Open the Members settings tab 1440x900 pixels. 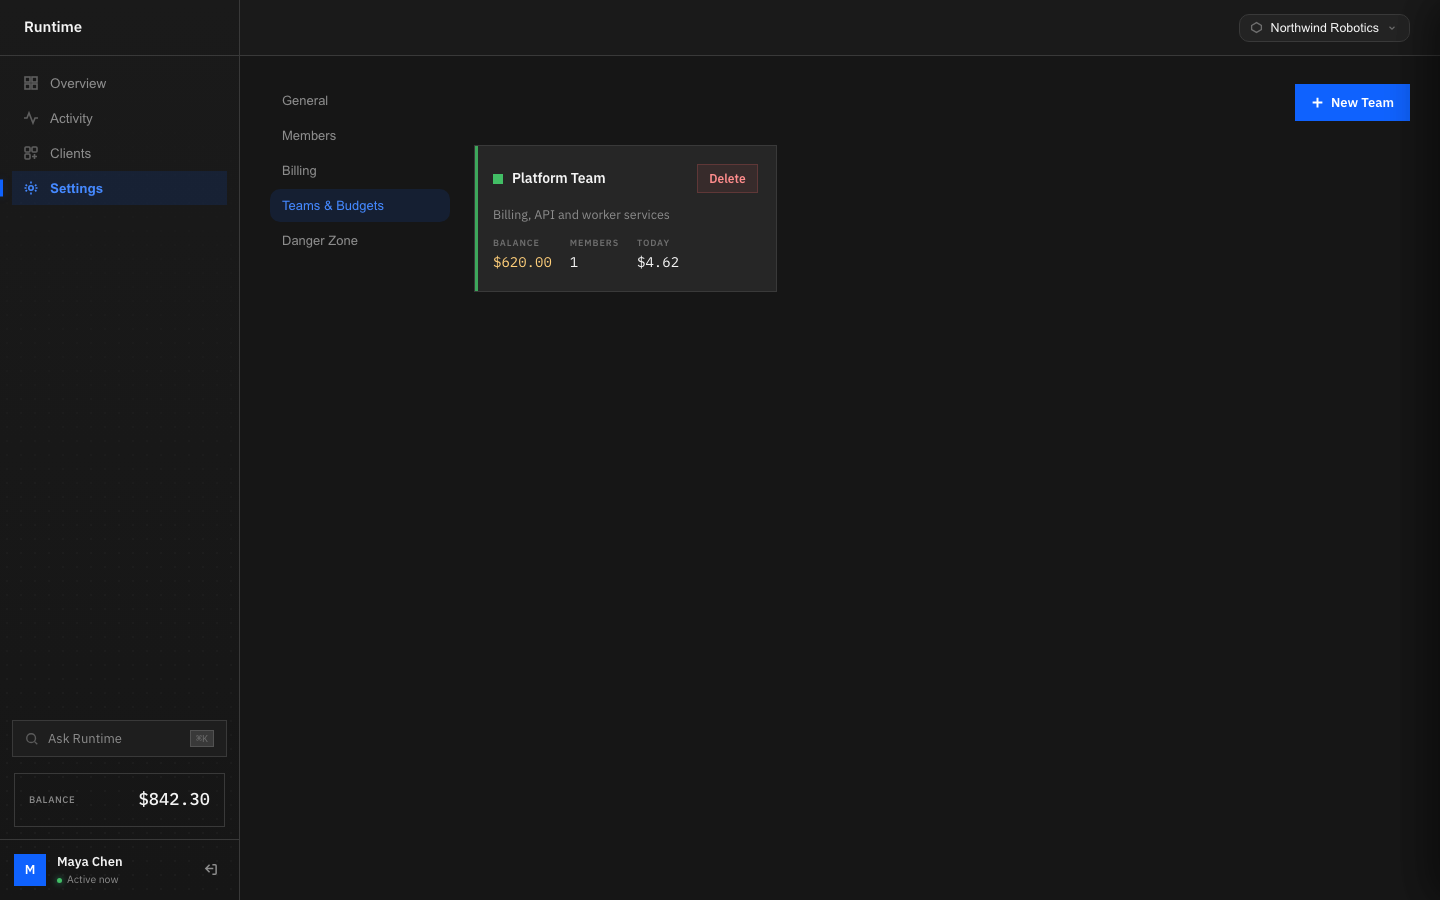point(360,135)
